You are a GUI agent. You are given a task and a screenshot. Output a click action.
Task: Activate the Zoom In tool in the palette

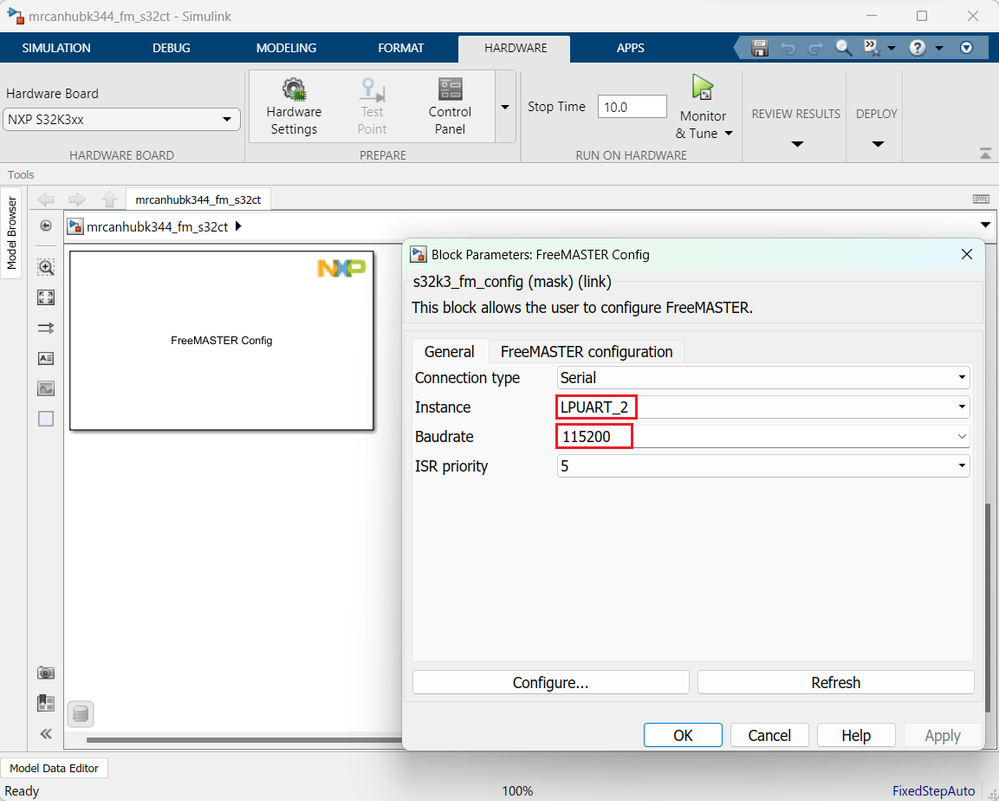click(46, 267)
